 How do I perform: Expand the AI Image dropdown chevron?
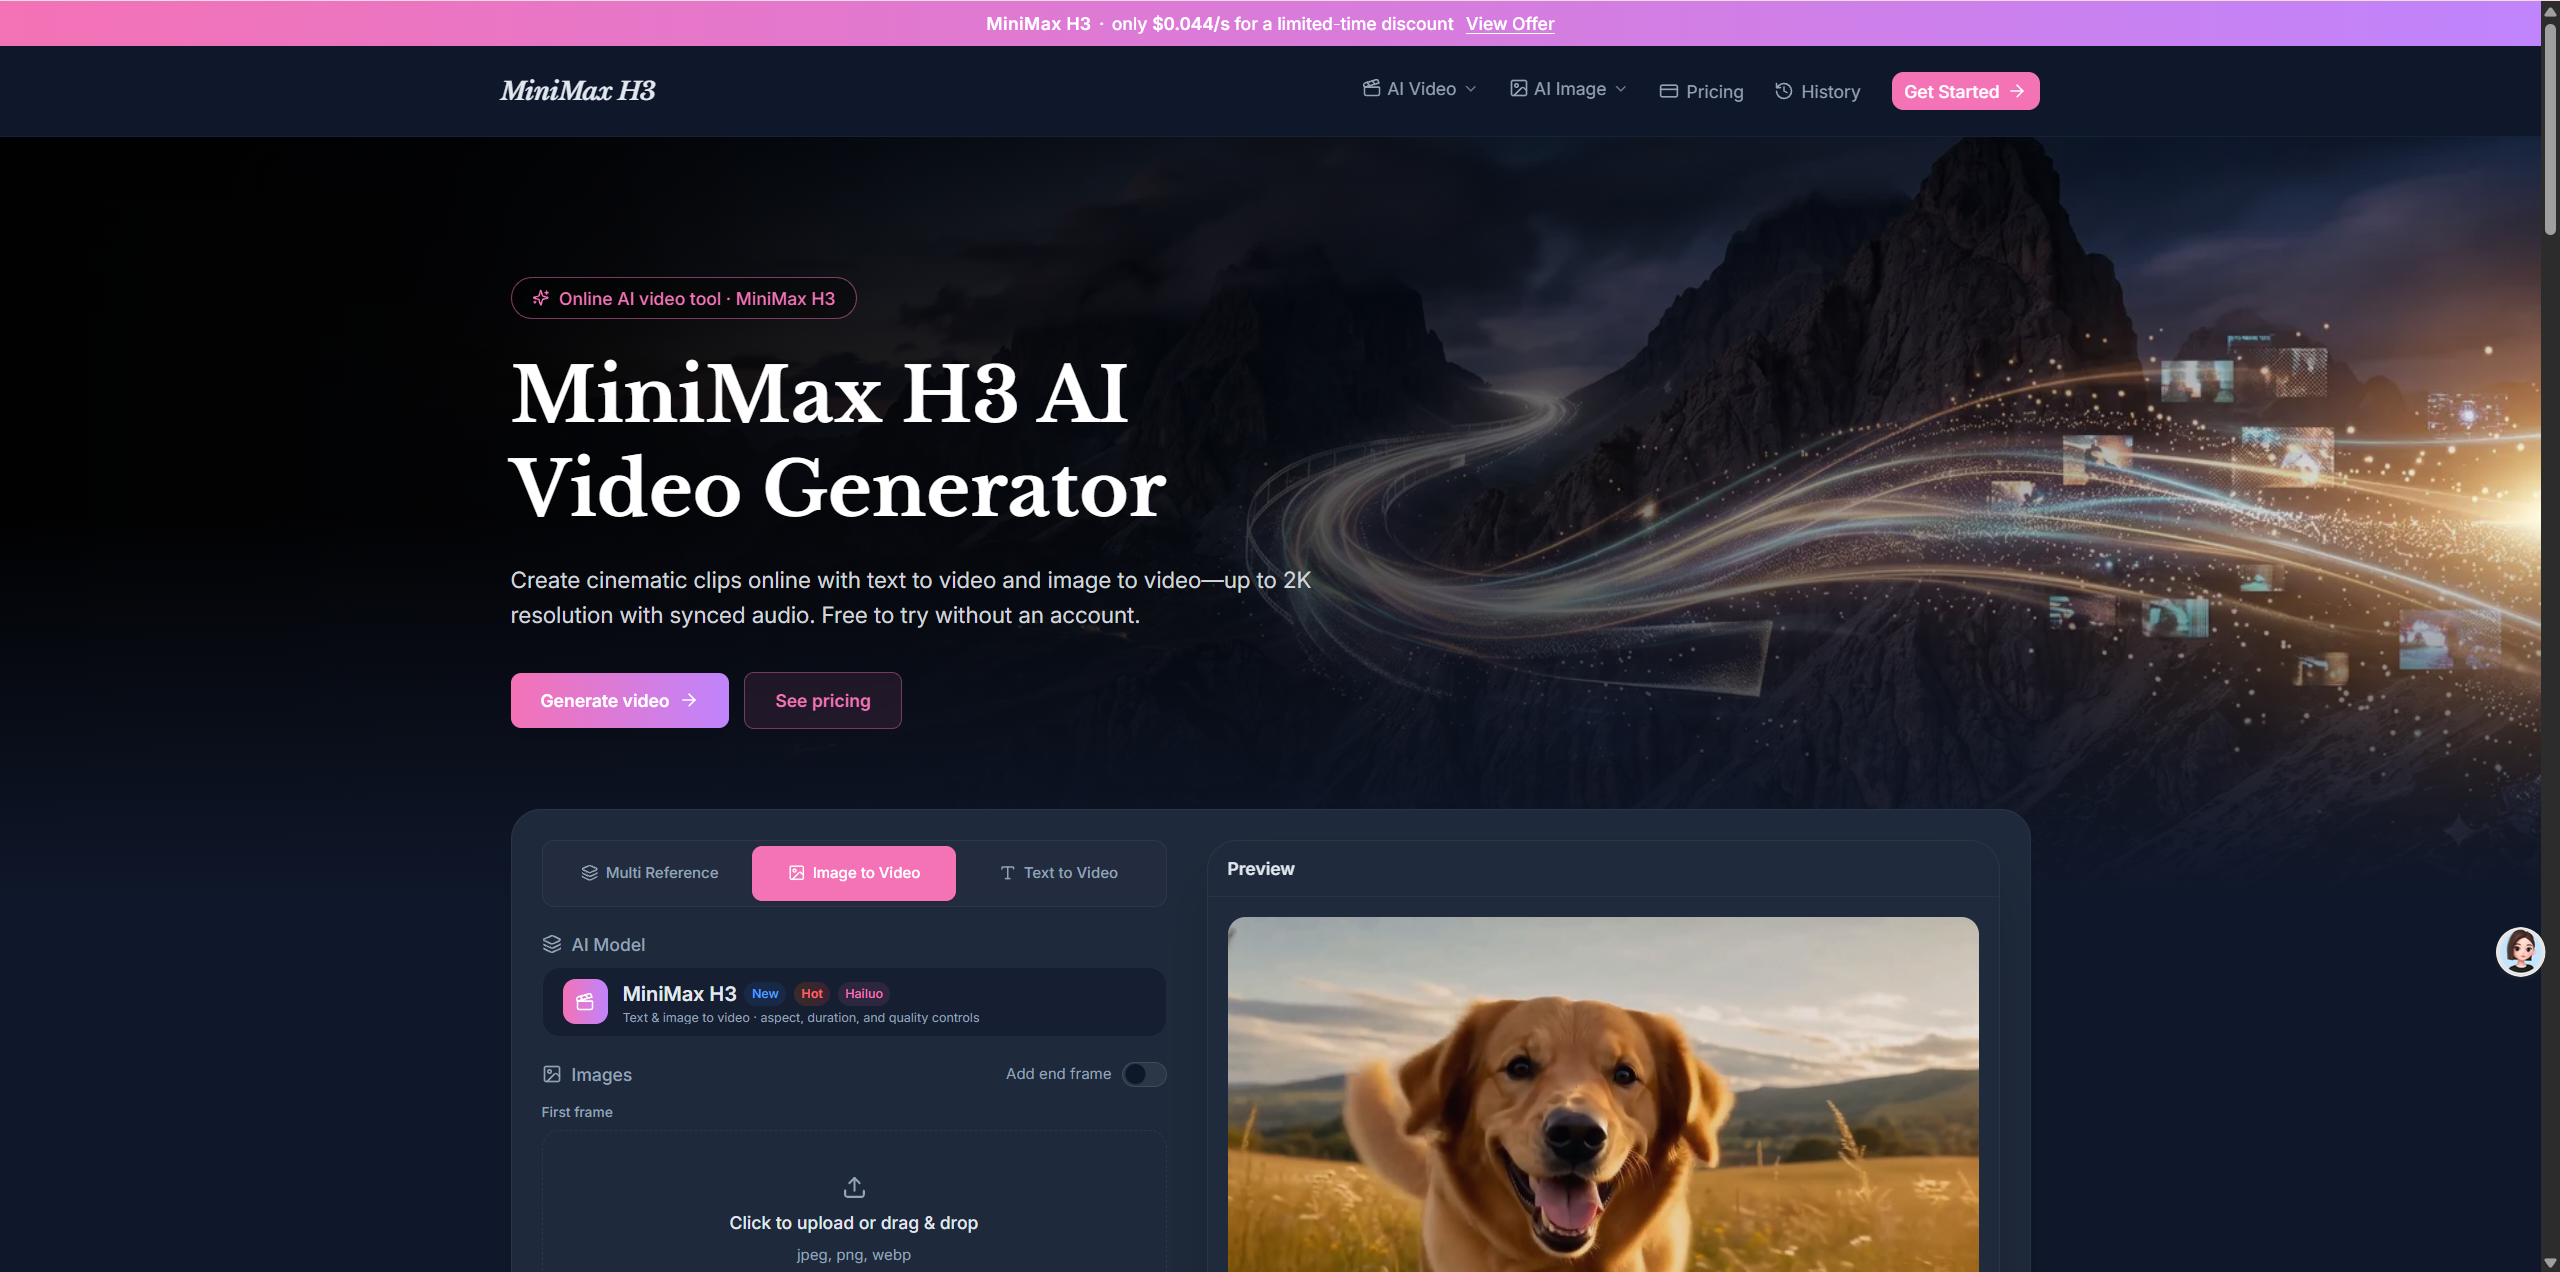[1621, 89]
